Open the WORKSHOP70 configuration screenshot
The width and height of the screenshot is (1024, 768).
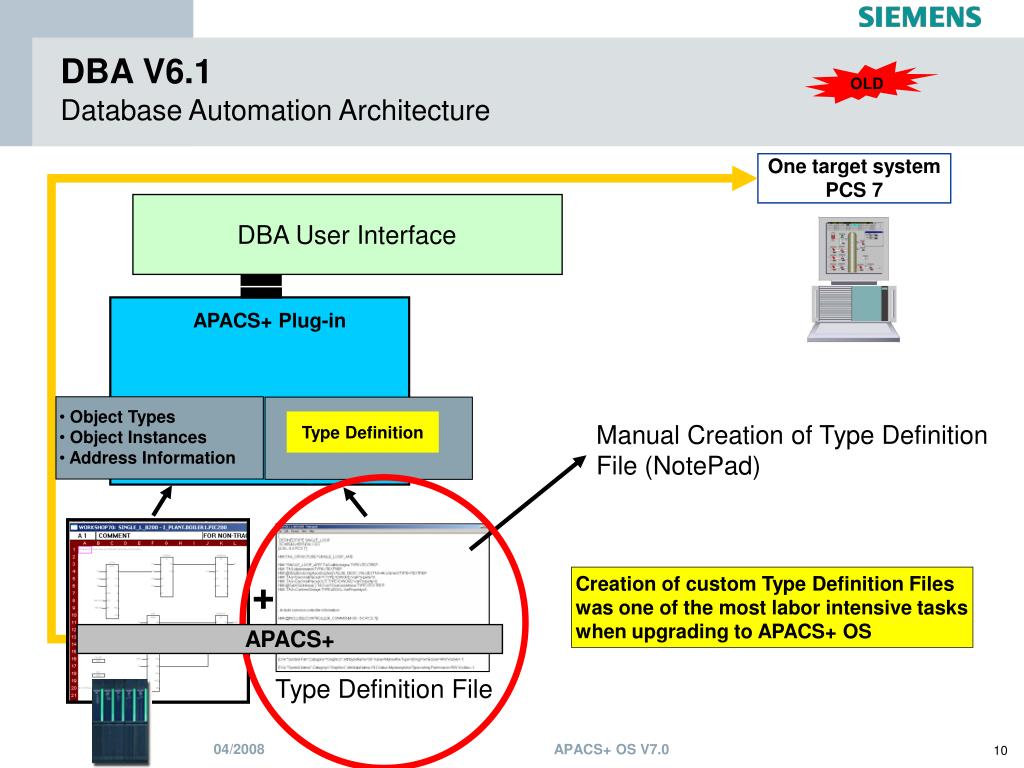click(x=158, y=611)
